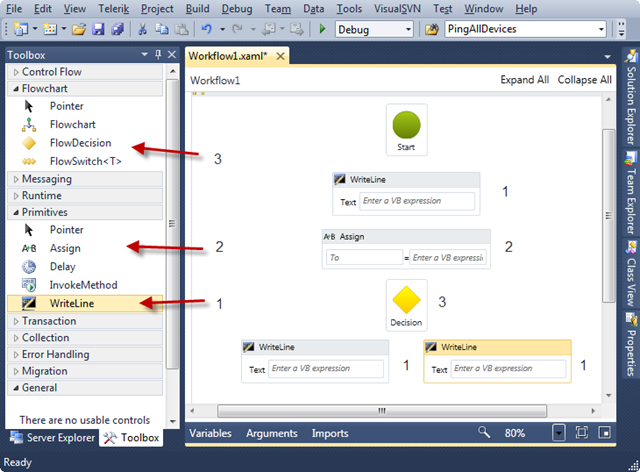Open the active documents list dropdown
The width and height of the screenshot is (640, 472).
coord(607,57)
